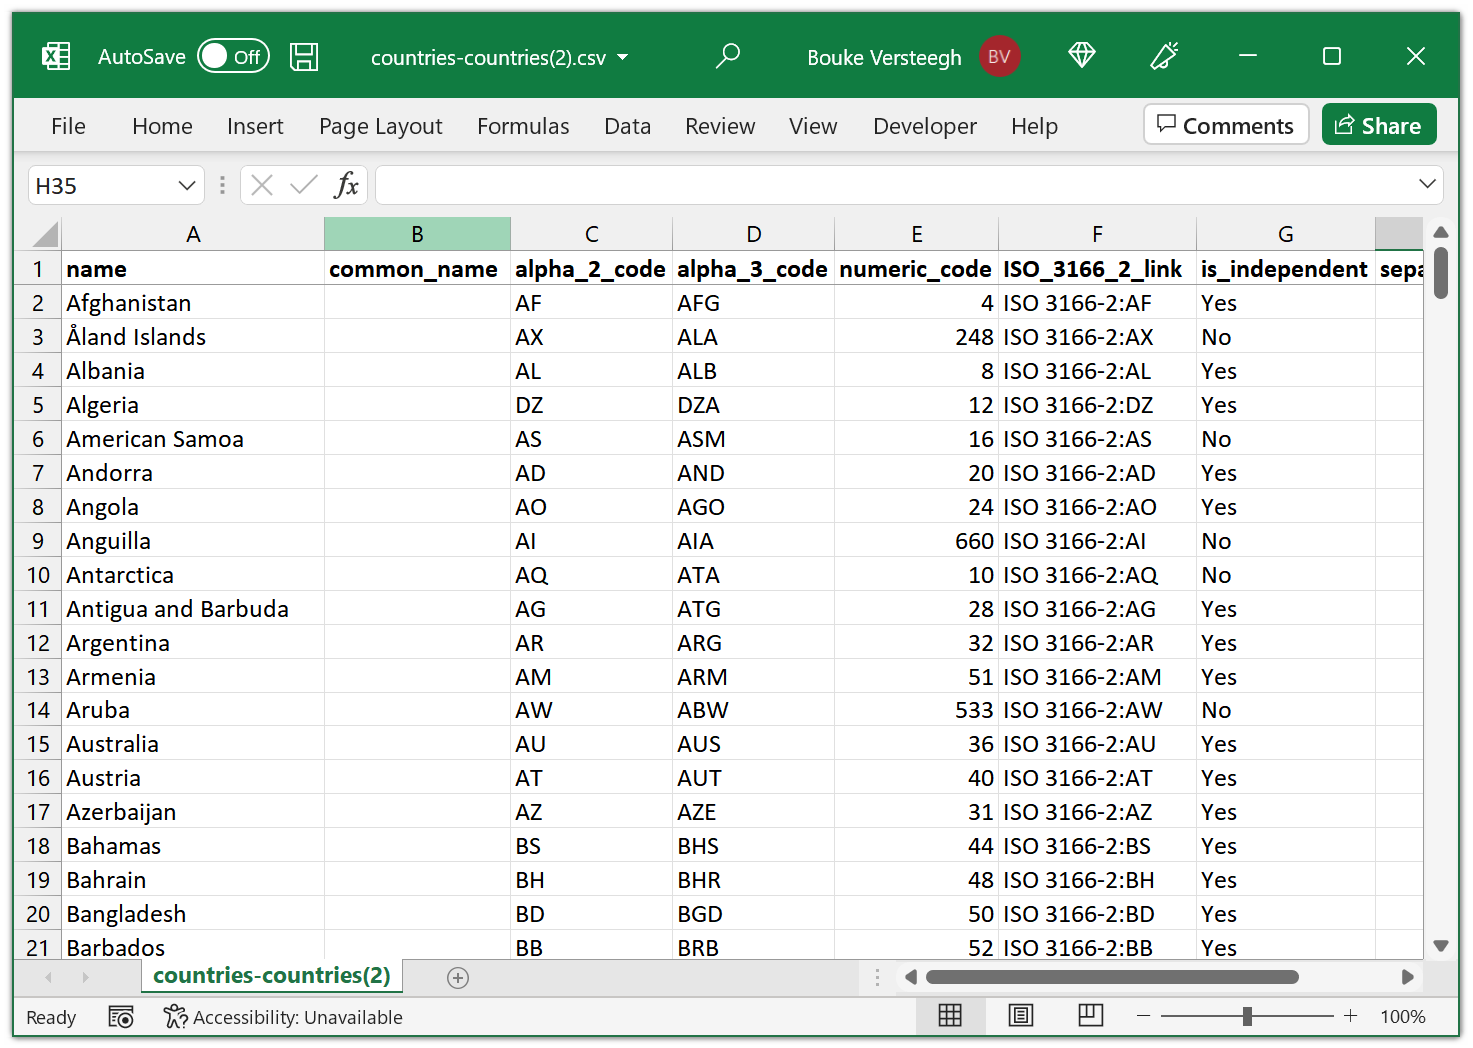Open the Name Box dropdown arrow

[186, 185]
